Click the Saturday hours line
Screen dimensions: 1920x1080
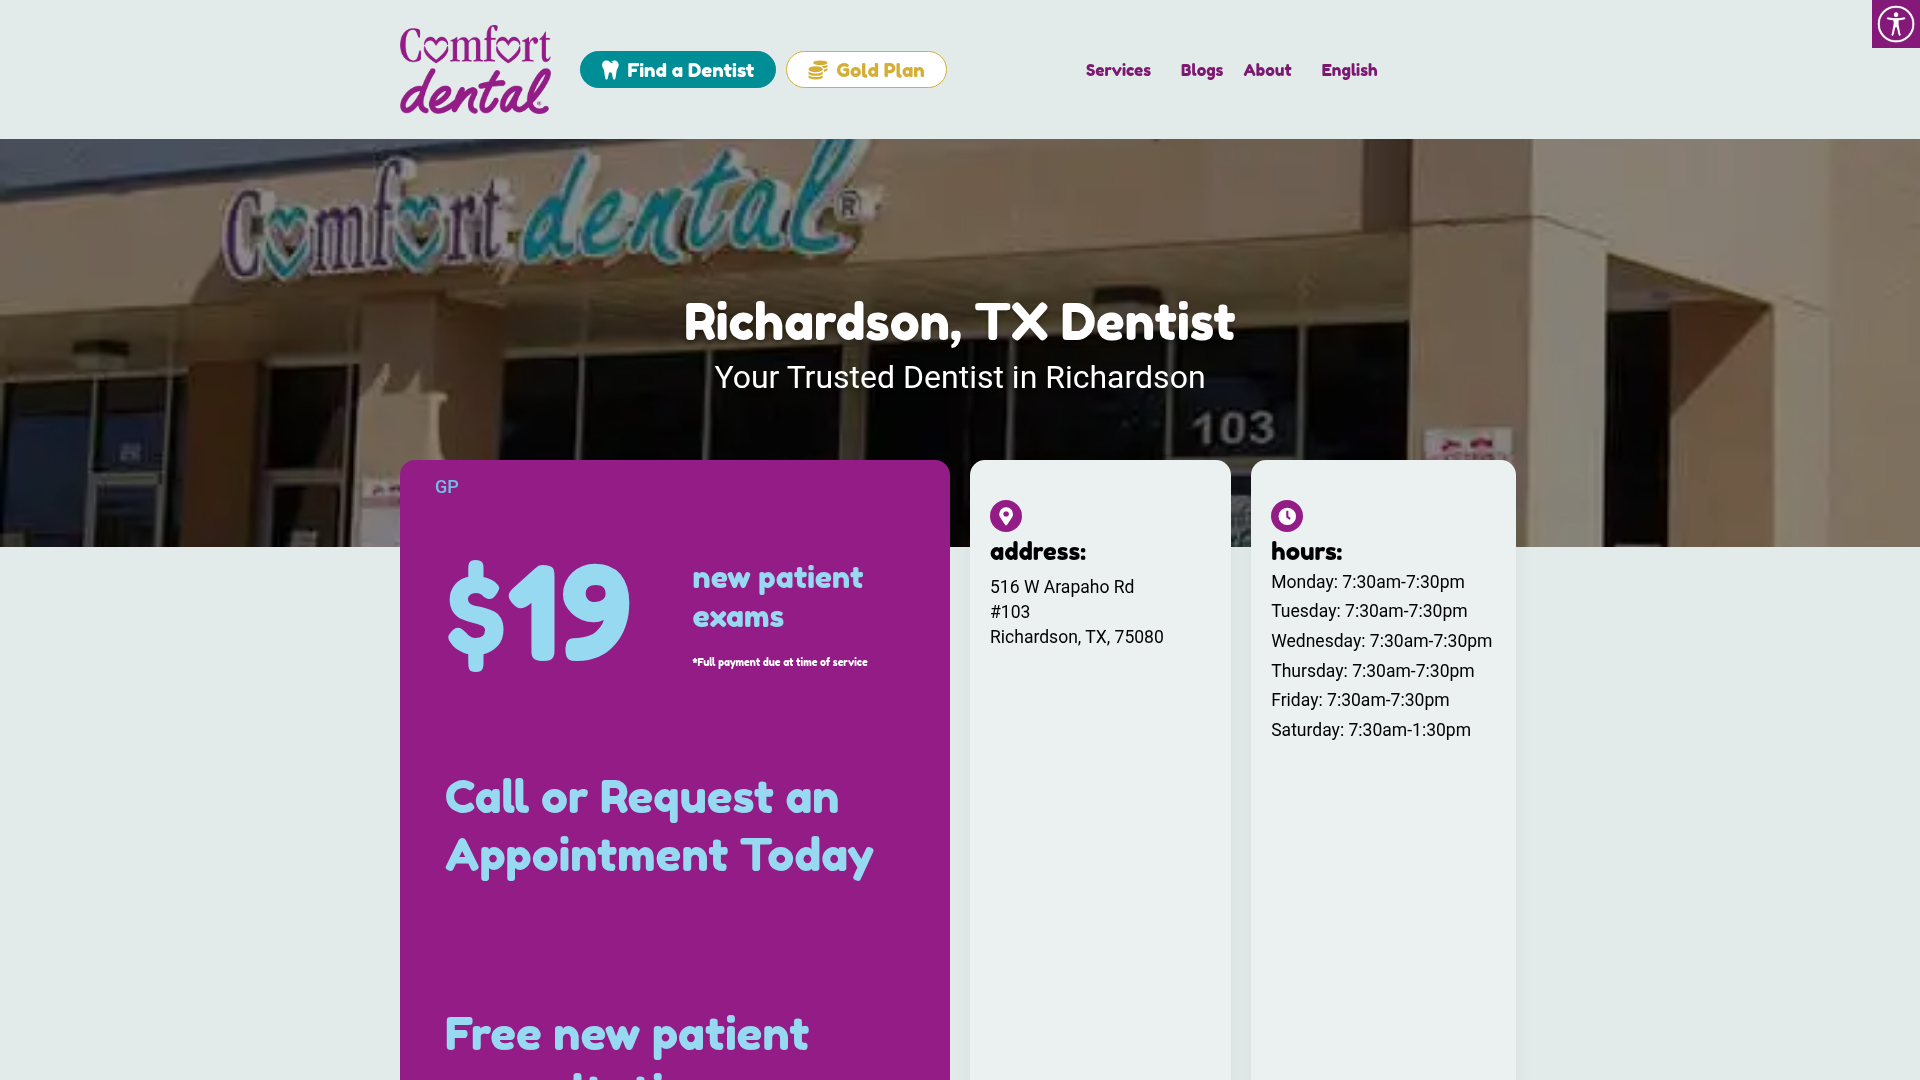coord(1371,730)
